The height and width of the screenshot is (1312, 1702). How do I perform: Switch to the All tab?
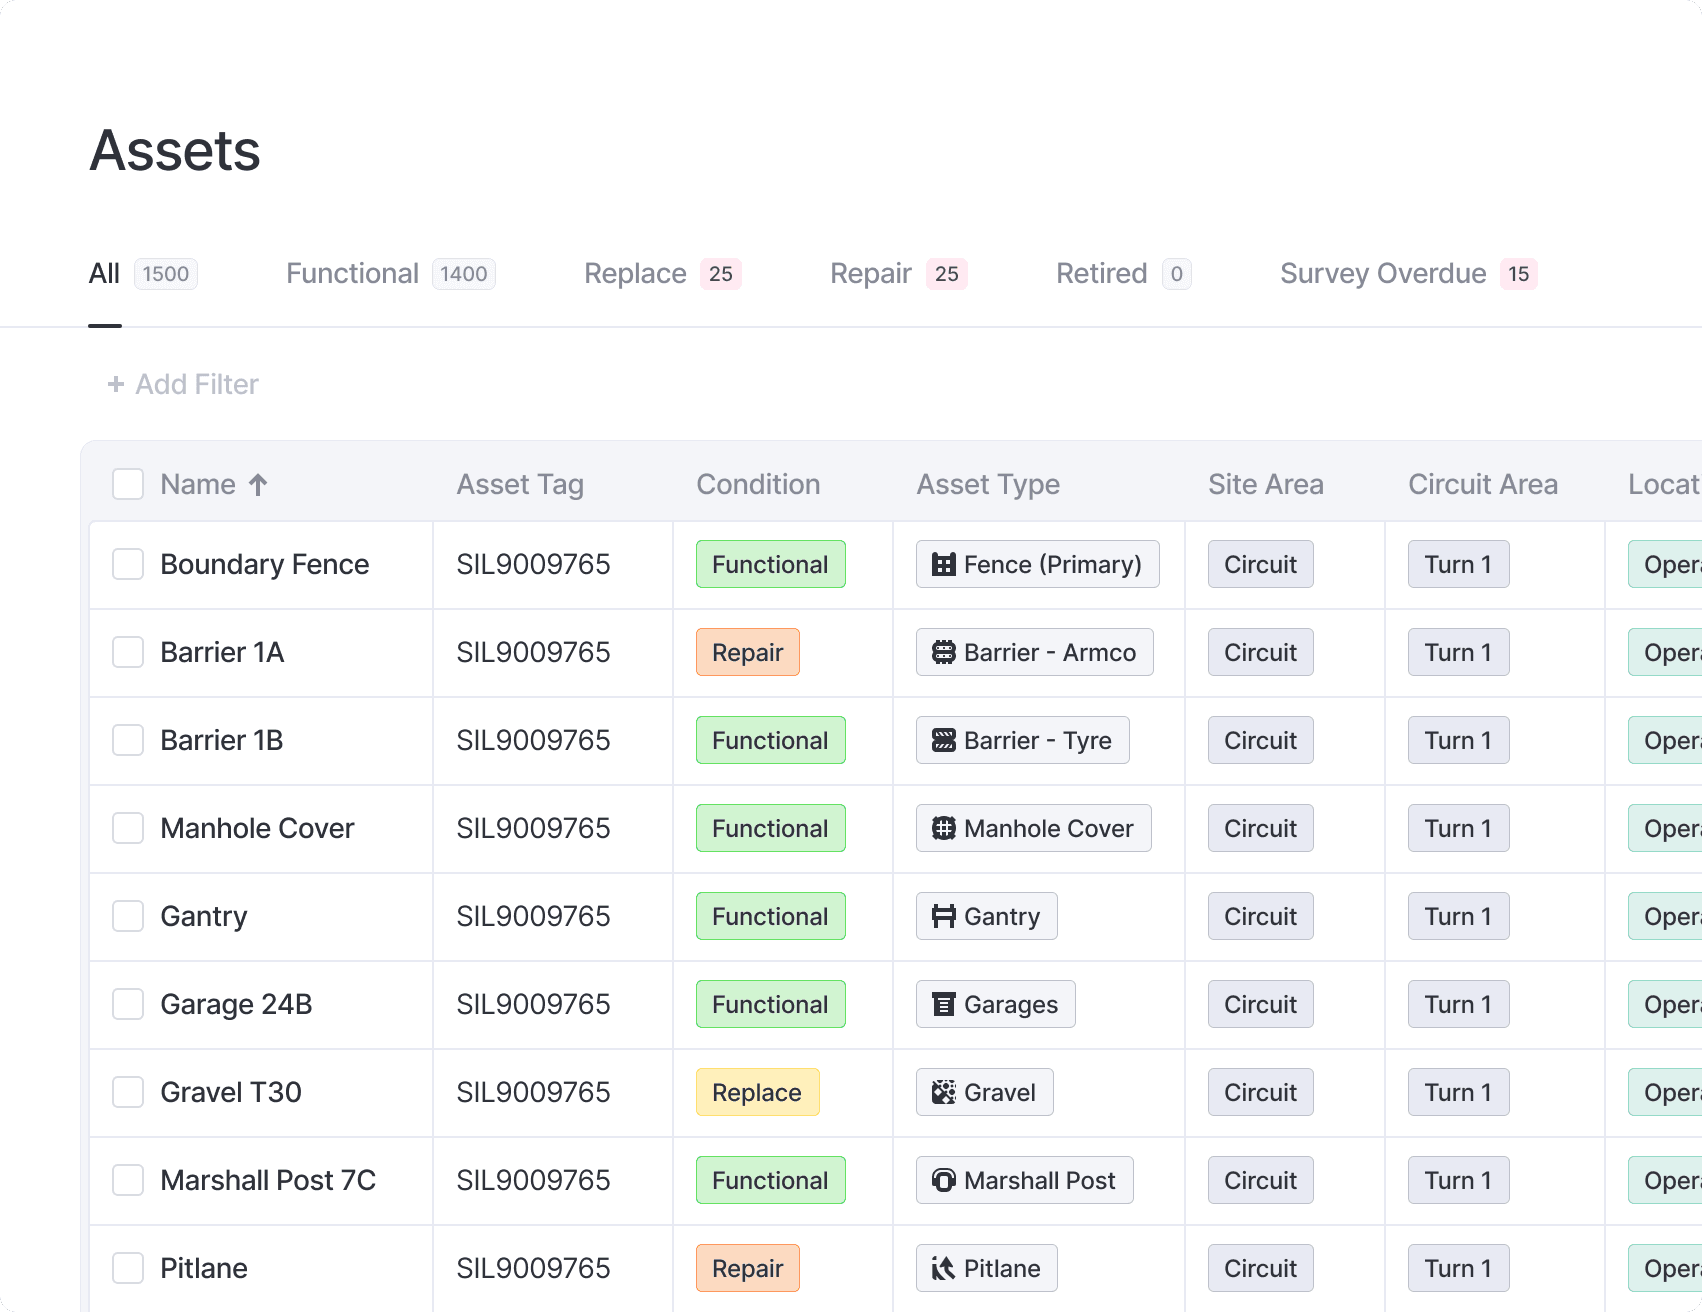pyautogui.click(x=143, y=274)
